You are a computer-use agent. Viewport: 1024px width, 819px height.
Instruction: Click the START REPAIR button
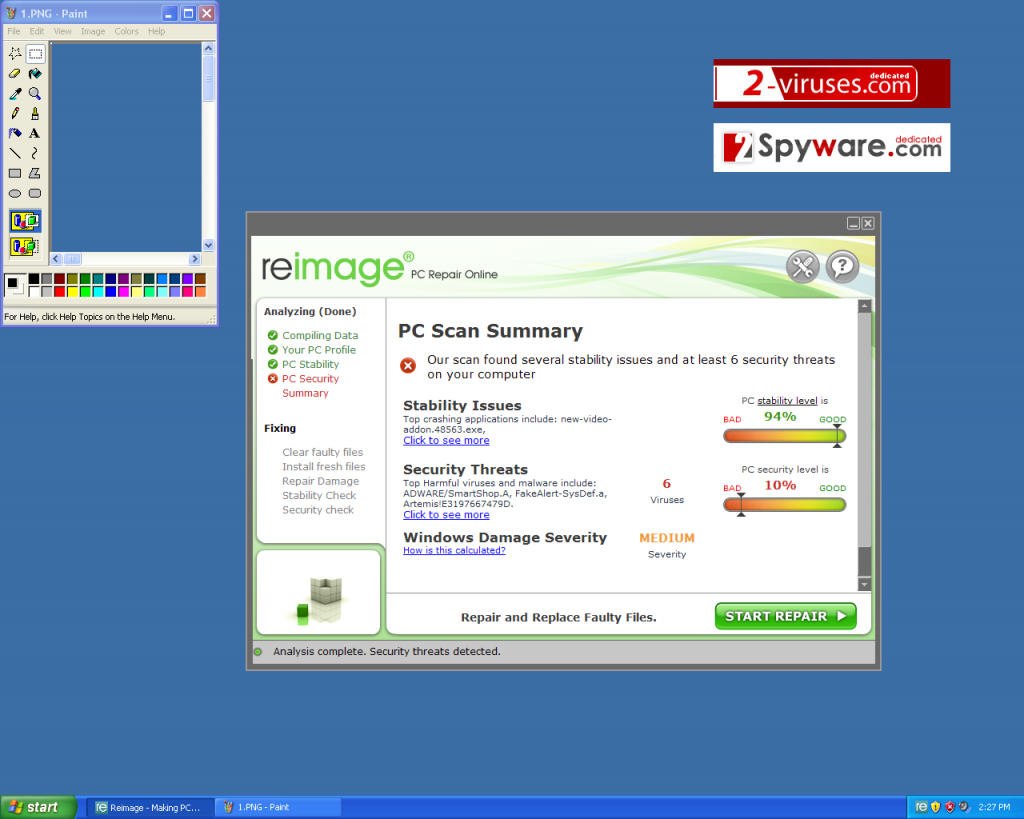(786, 616)
